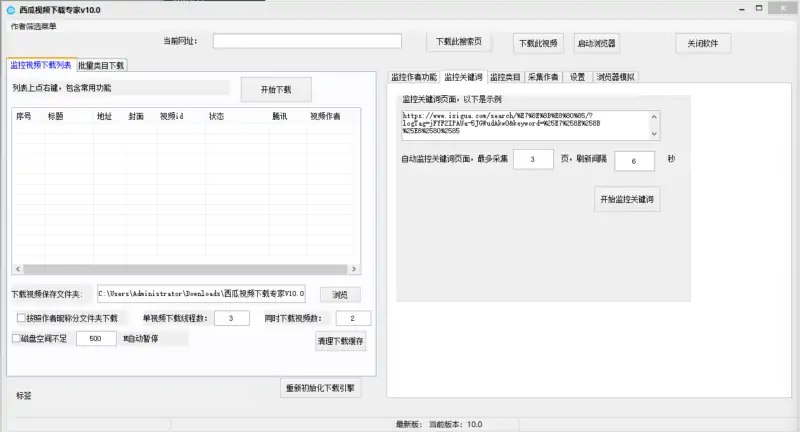Image resolution: width=800 pixels, height=432 pixels.
Task: Click the 刷新间隔 seconds field
Action: [634, 161]
